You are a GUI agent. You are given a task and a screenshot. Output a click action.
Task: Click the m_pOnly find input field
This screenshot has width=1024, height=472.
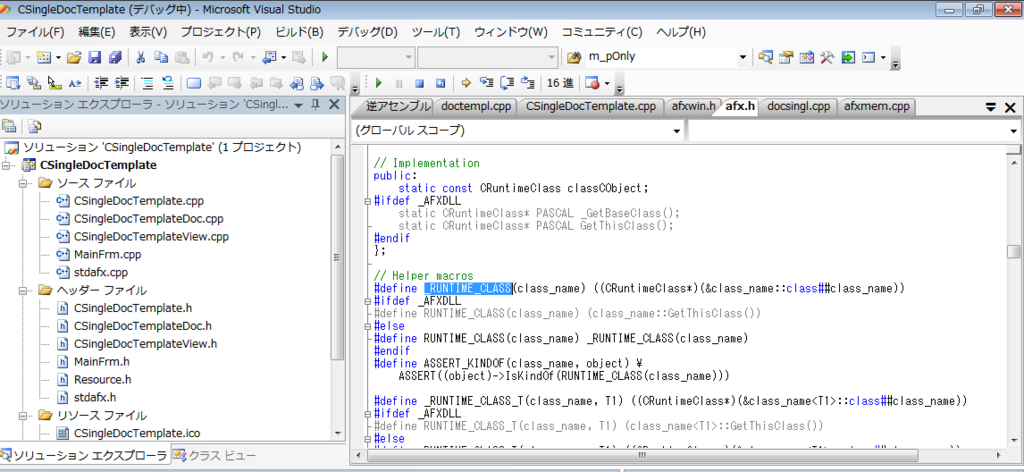point(661,57)
